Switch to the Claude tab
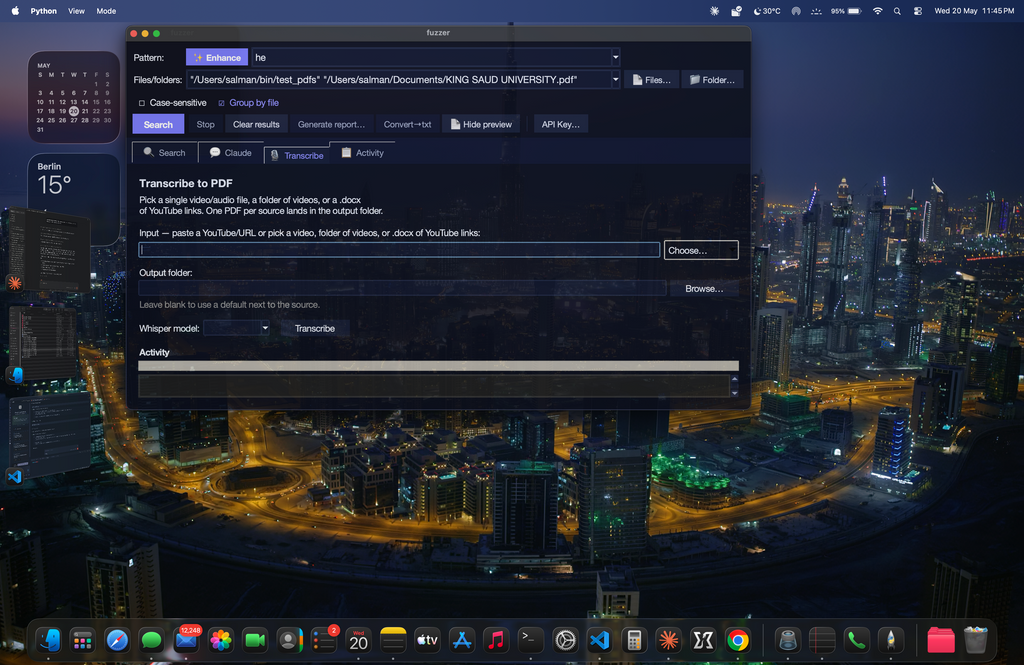 [x=231, y=153]
